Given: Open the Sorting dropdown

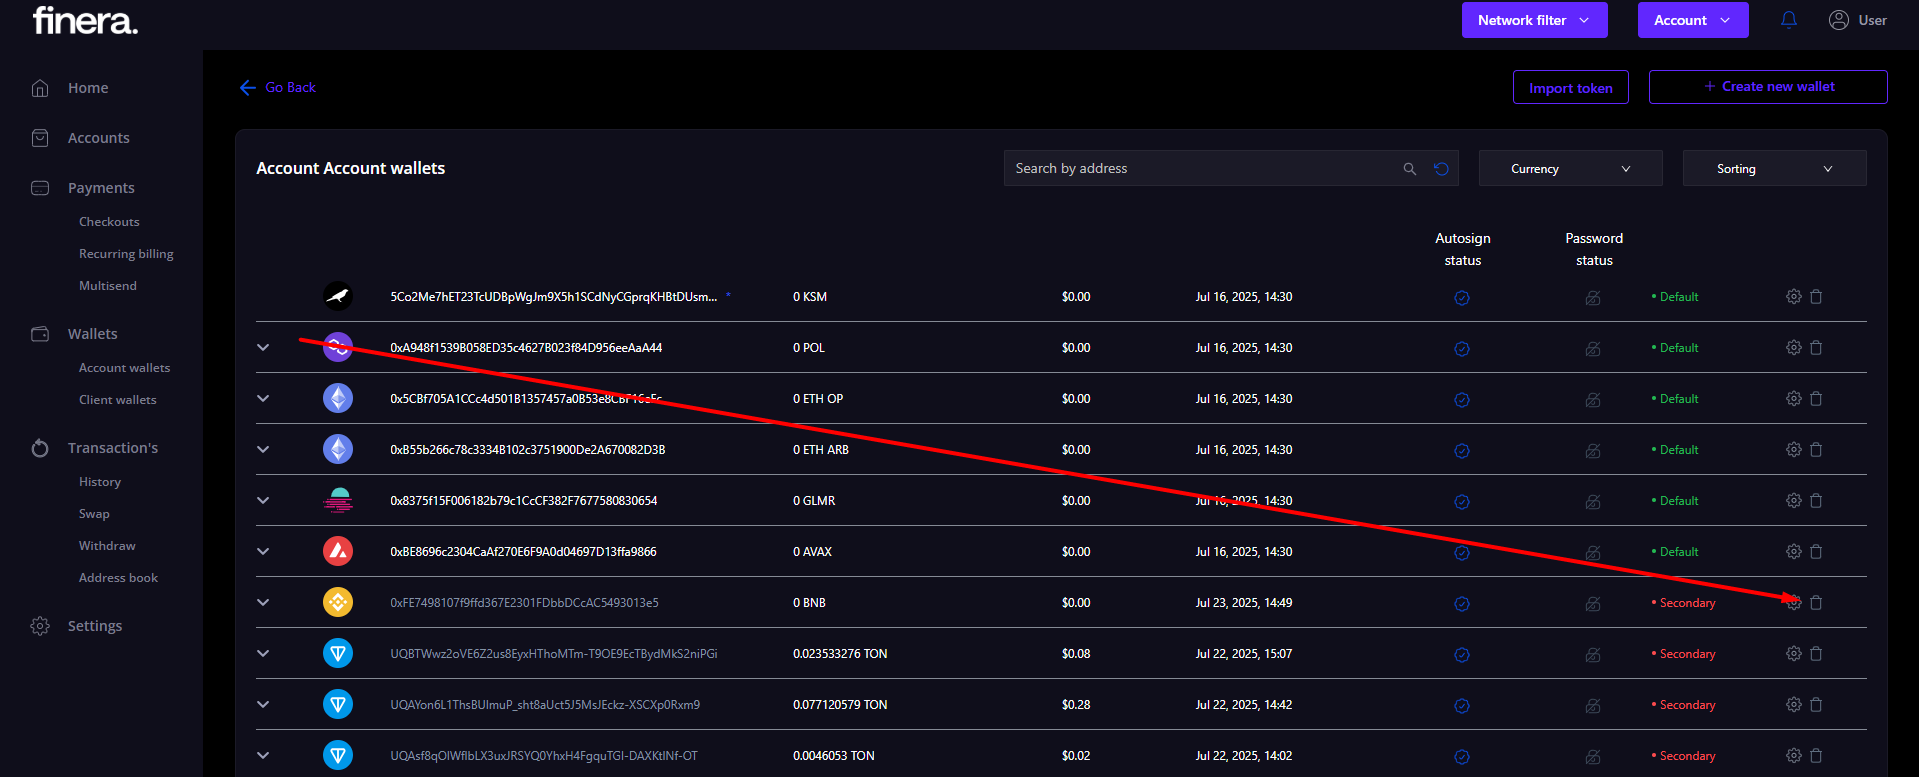Looking at the screenshot, I should click(1774, 169).
